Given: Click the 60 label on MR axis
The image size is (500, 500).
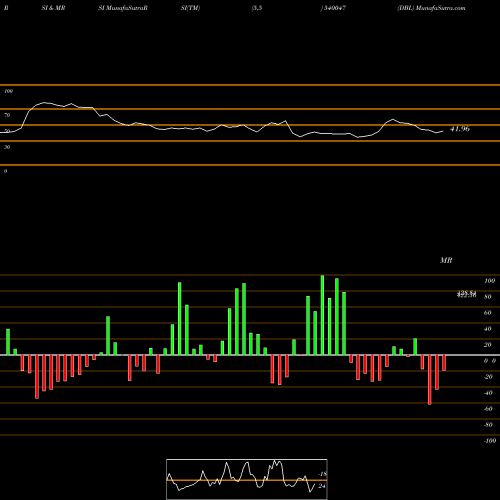Looking at the screenshot, I should tap(488, 313).
